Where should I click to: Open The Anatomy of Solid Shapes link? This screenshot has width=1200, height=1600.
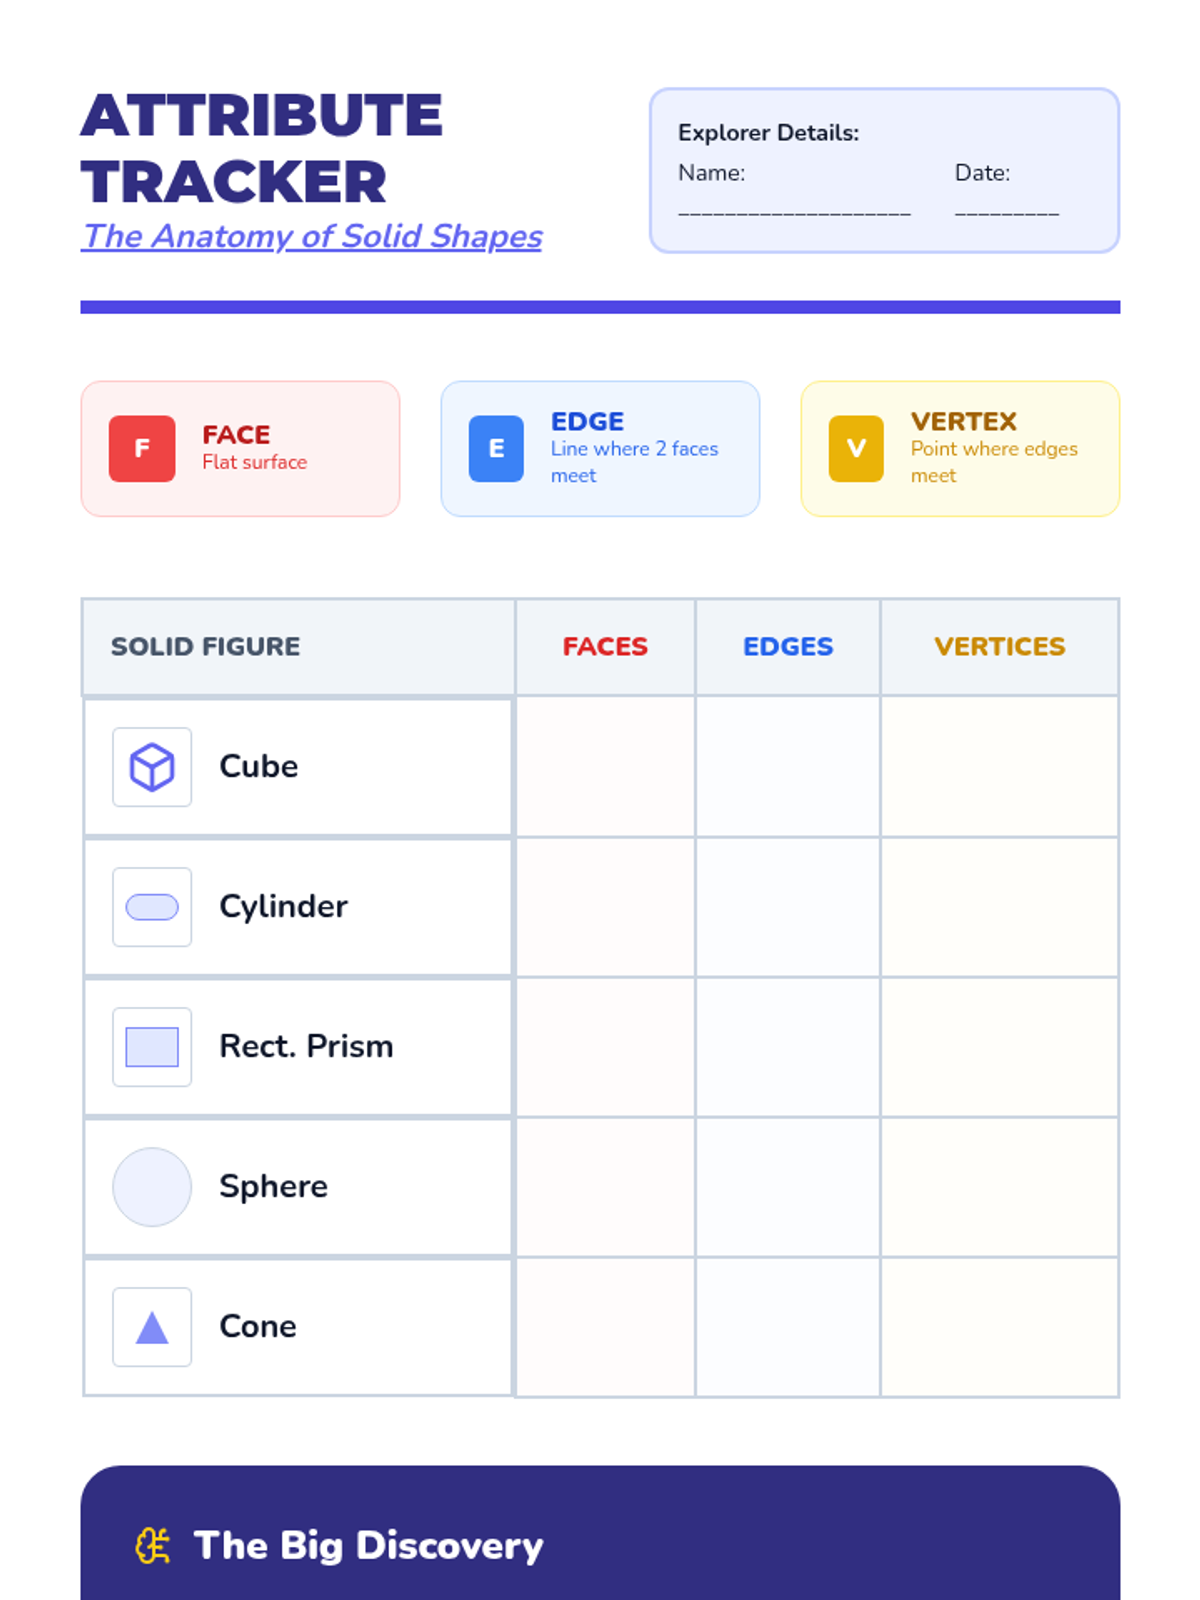tap(312, 237)
